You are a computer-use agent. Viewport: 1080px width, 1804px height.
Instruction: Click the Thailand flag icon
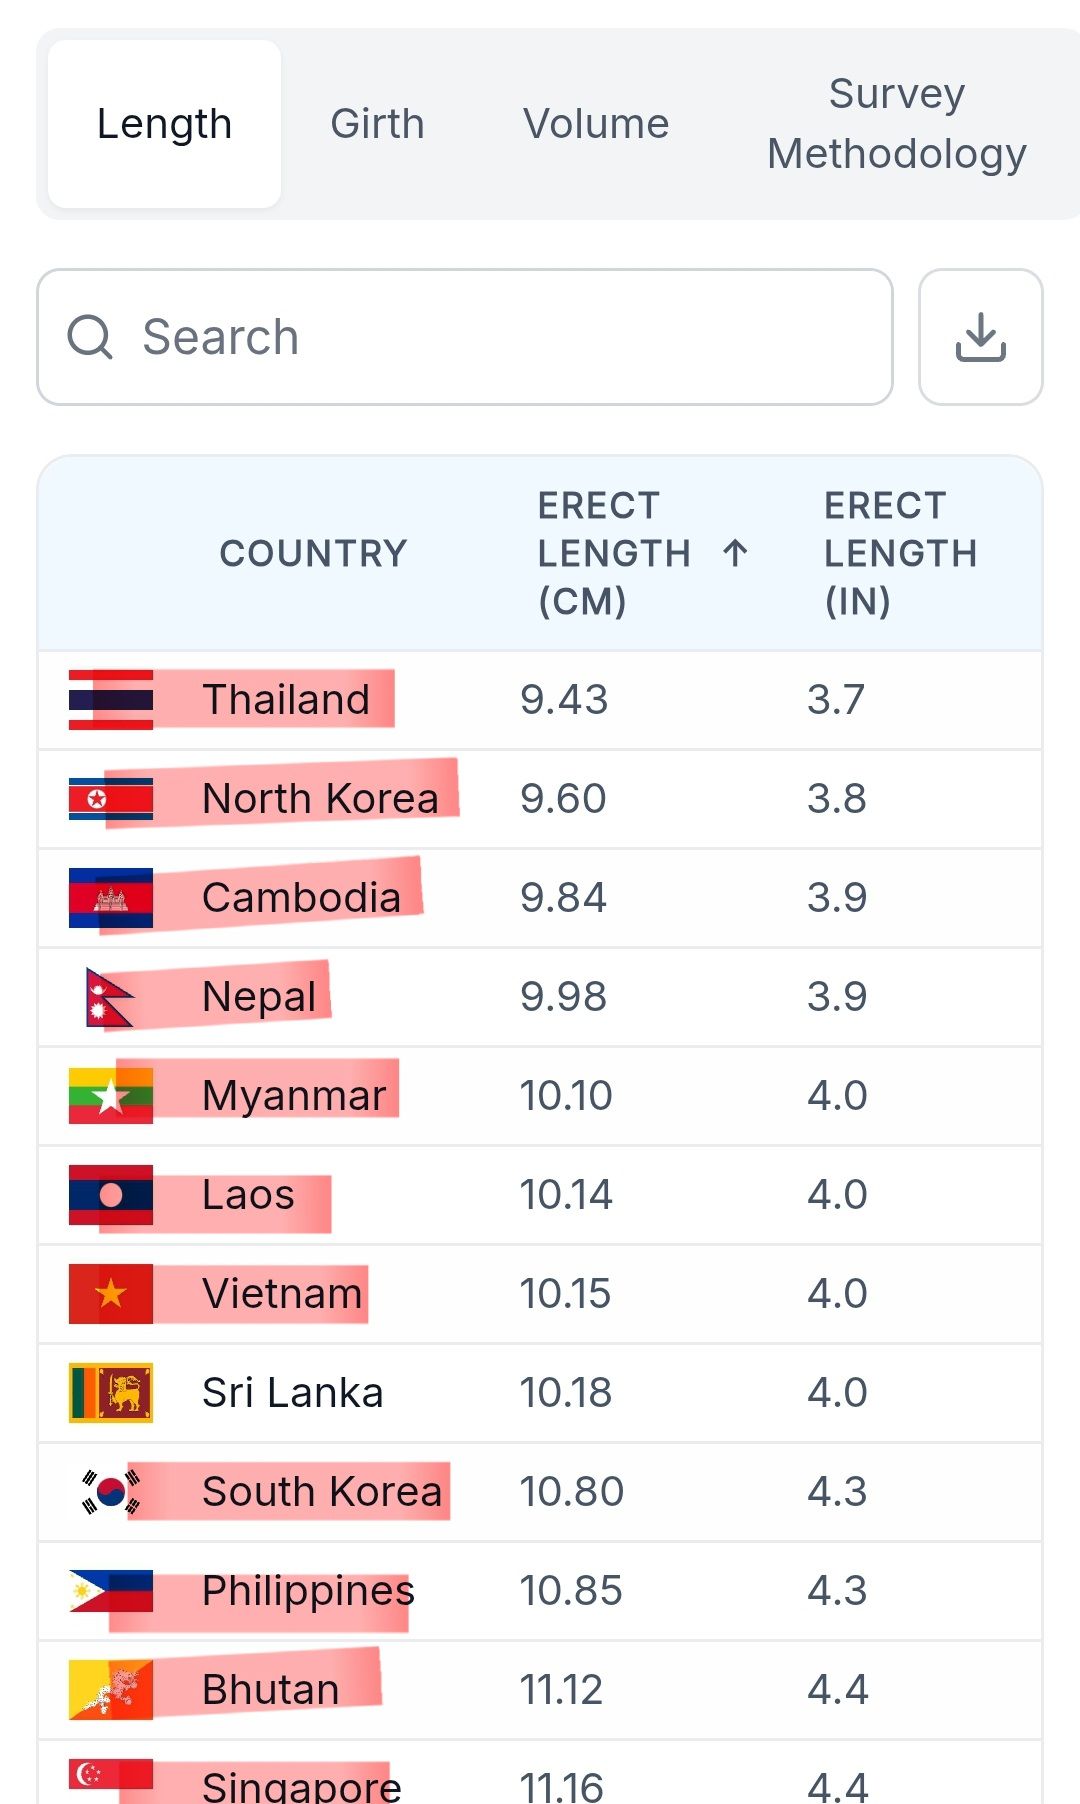pyautogui.click(x=110, y=699)
